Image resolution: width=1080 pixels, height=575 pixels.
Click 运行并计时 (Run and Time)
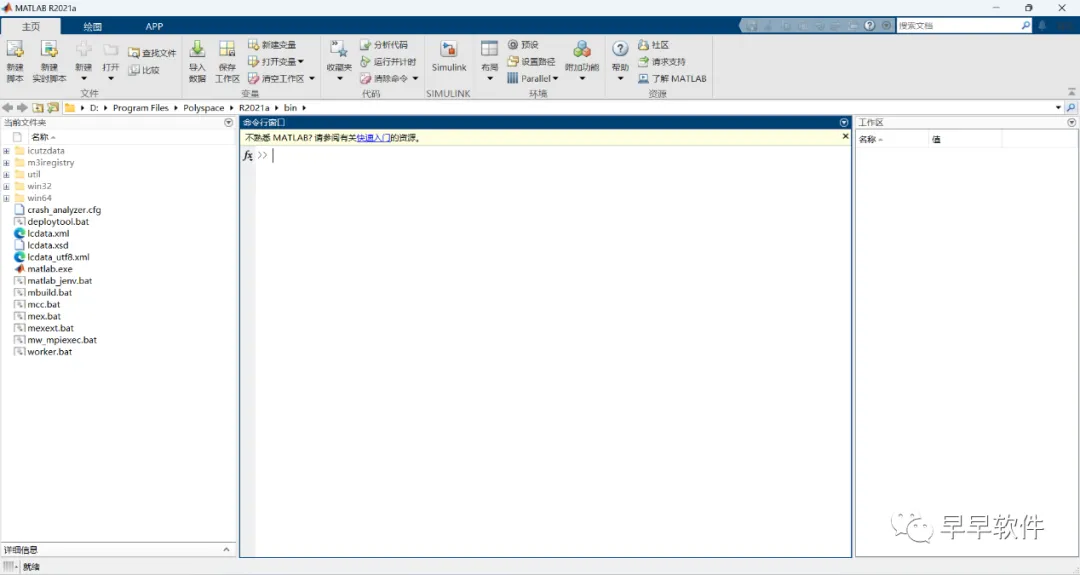(x=388, y=62)
